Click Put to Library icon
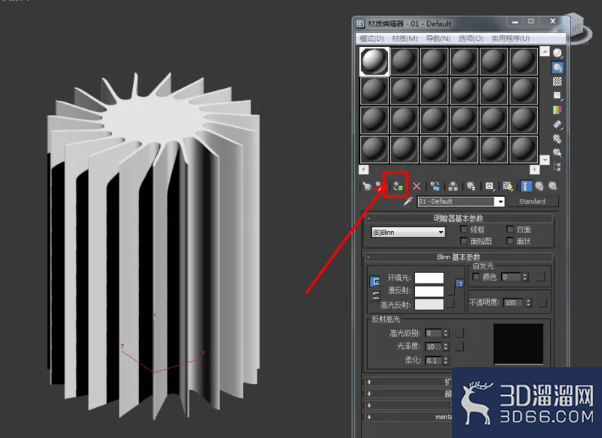This screenshot has height=438, width=602. pos(471,187)
